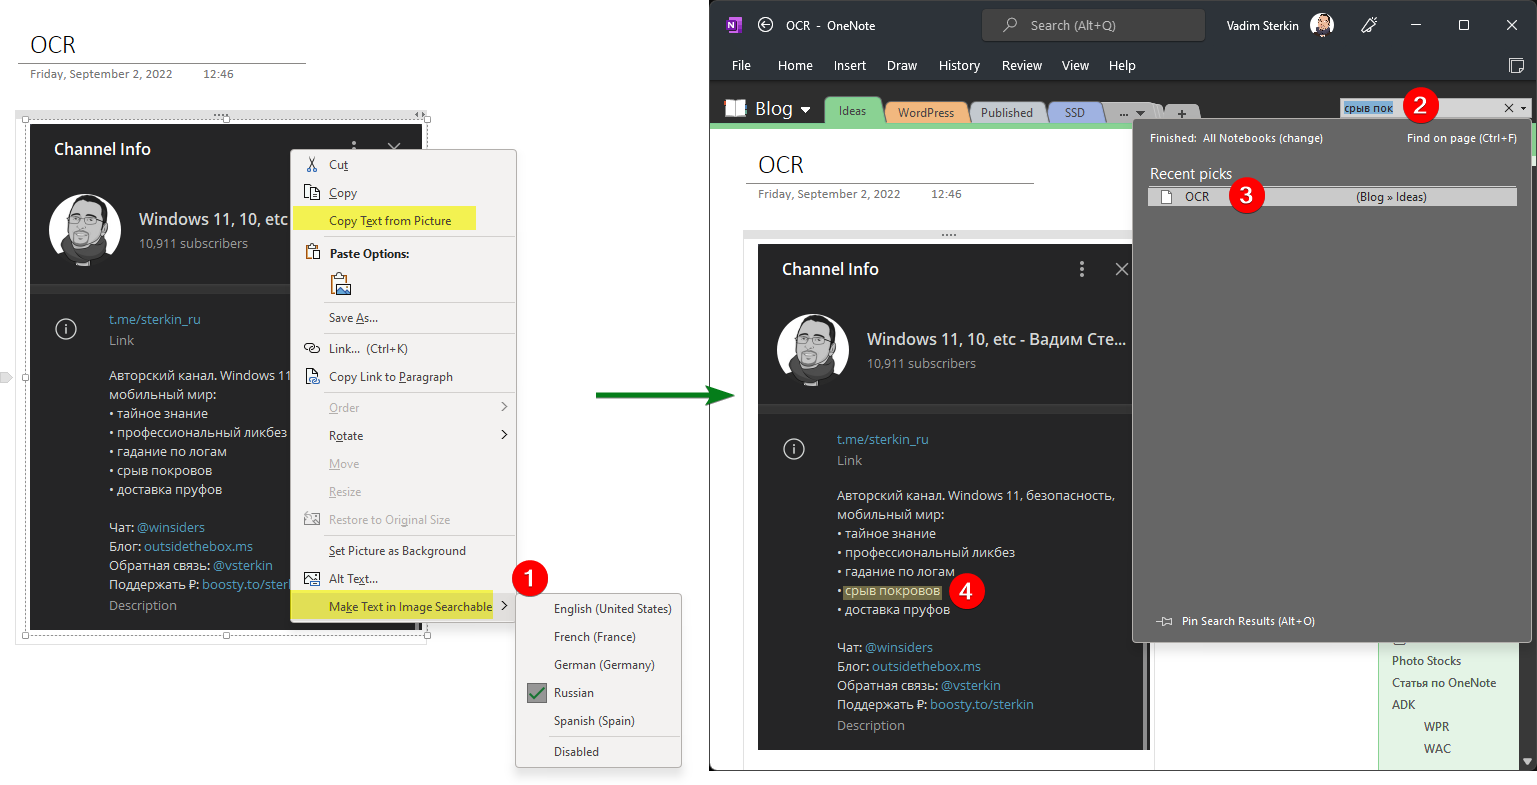Toggle Full Page View icon beside the Help menu

pyautogui.click(x=1516, y=65)
